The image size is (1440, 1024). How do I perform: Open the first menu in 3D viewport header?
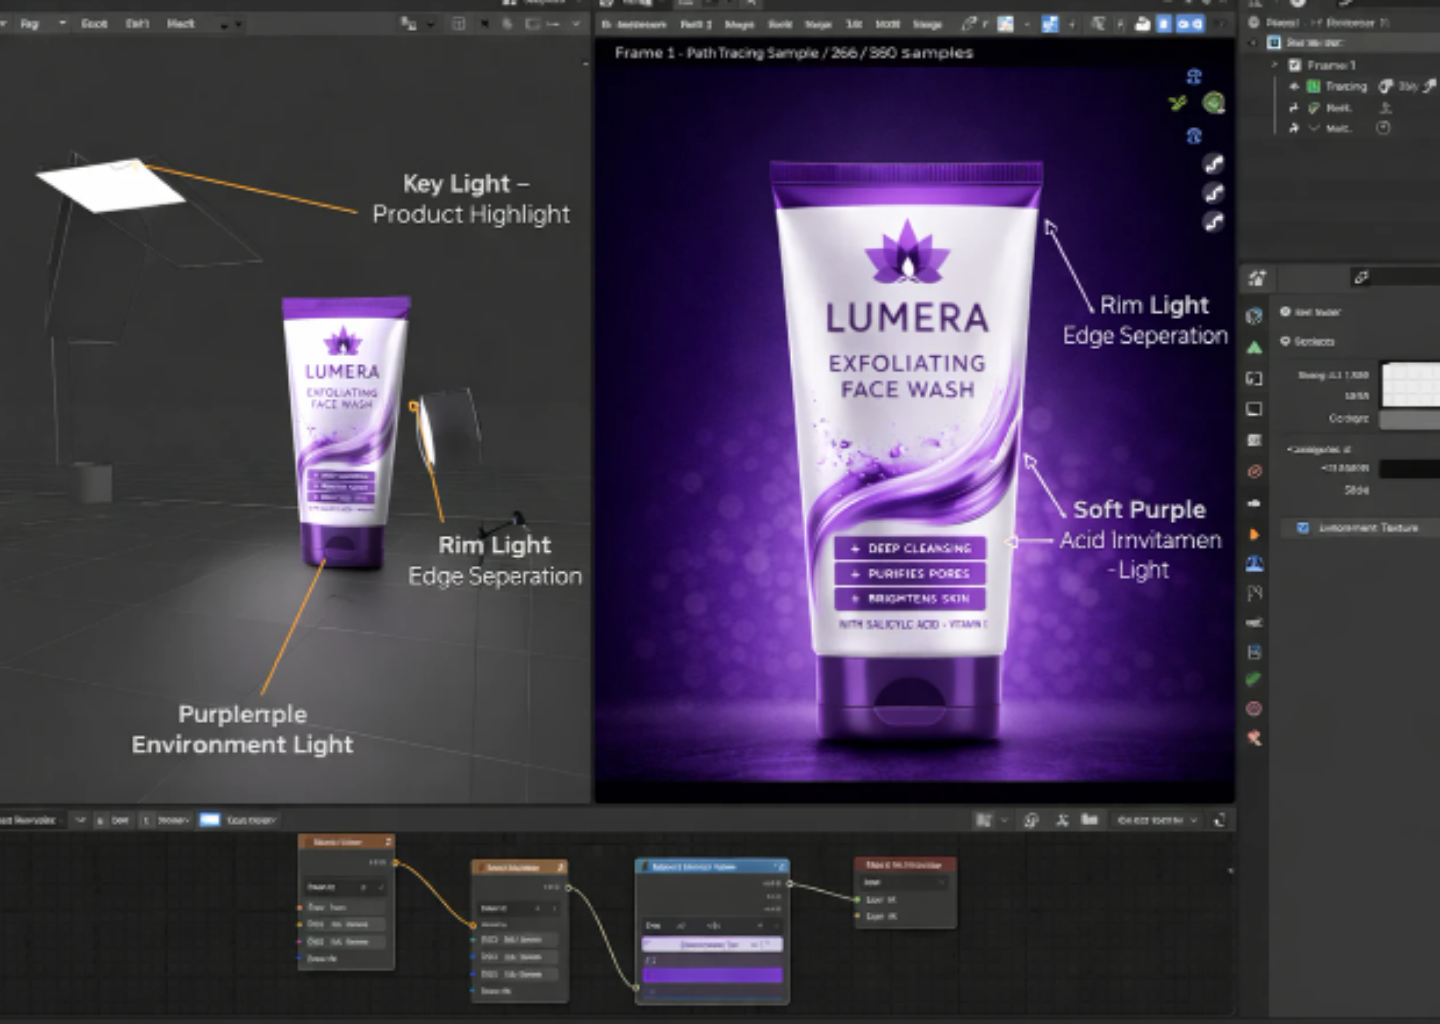(30, 23)
